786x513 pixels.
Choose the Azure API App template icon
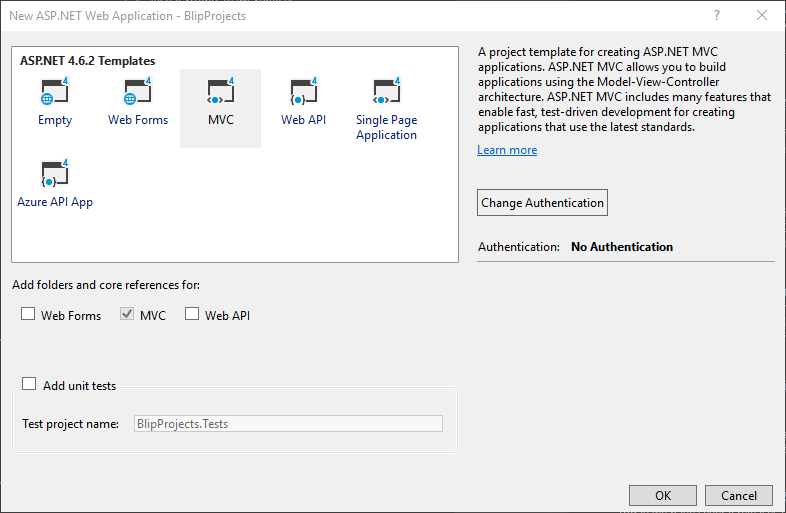click(x=54, y=174)
